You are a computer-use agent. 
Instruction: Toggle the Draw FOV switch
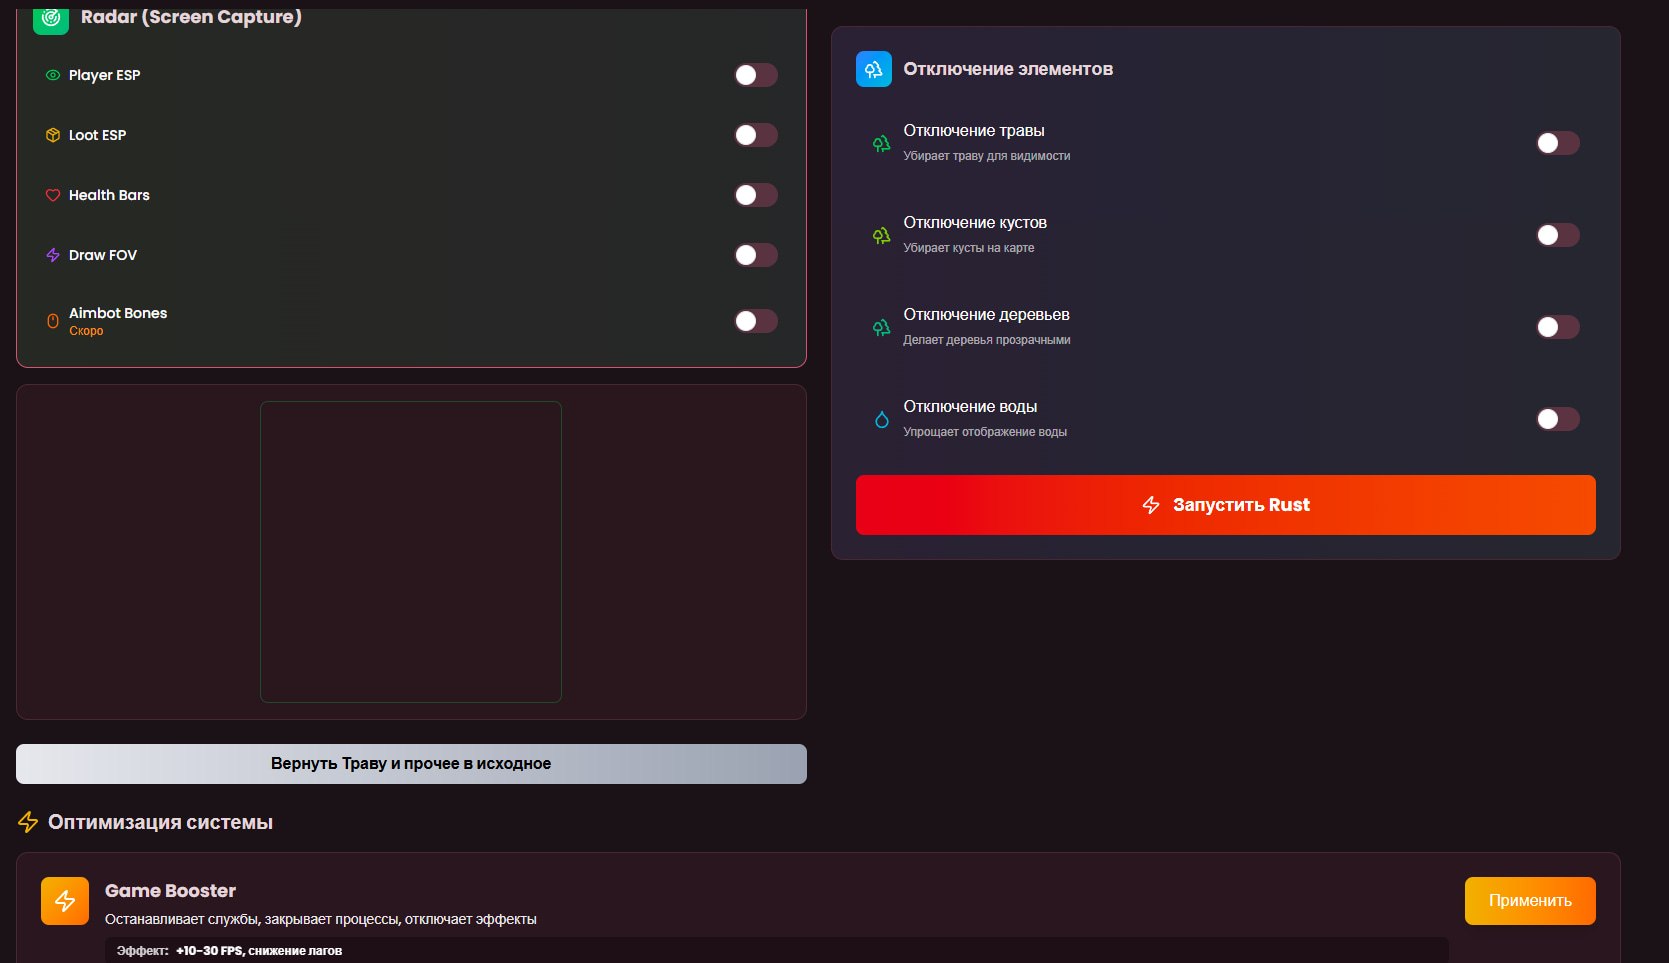pyautogui.click(x=756, y=255)
